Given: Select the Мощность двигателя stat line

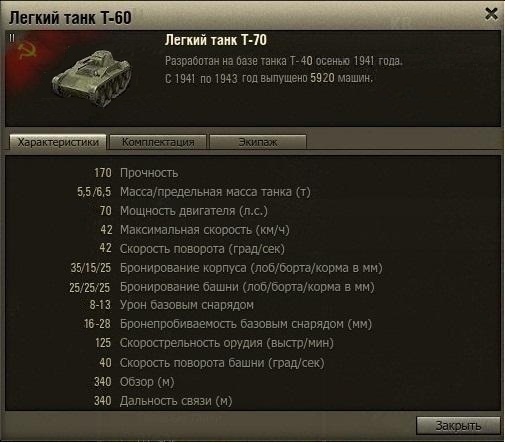Looking at the screenshot, I should [x=183, y=211].
